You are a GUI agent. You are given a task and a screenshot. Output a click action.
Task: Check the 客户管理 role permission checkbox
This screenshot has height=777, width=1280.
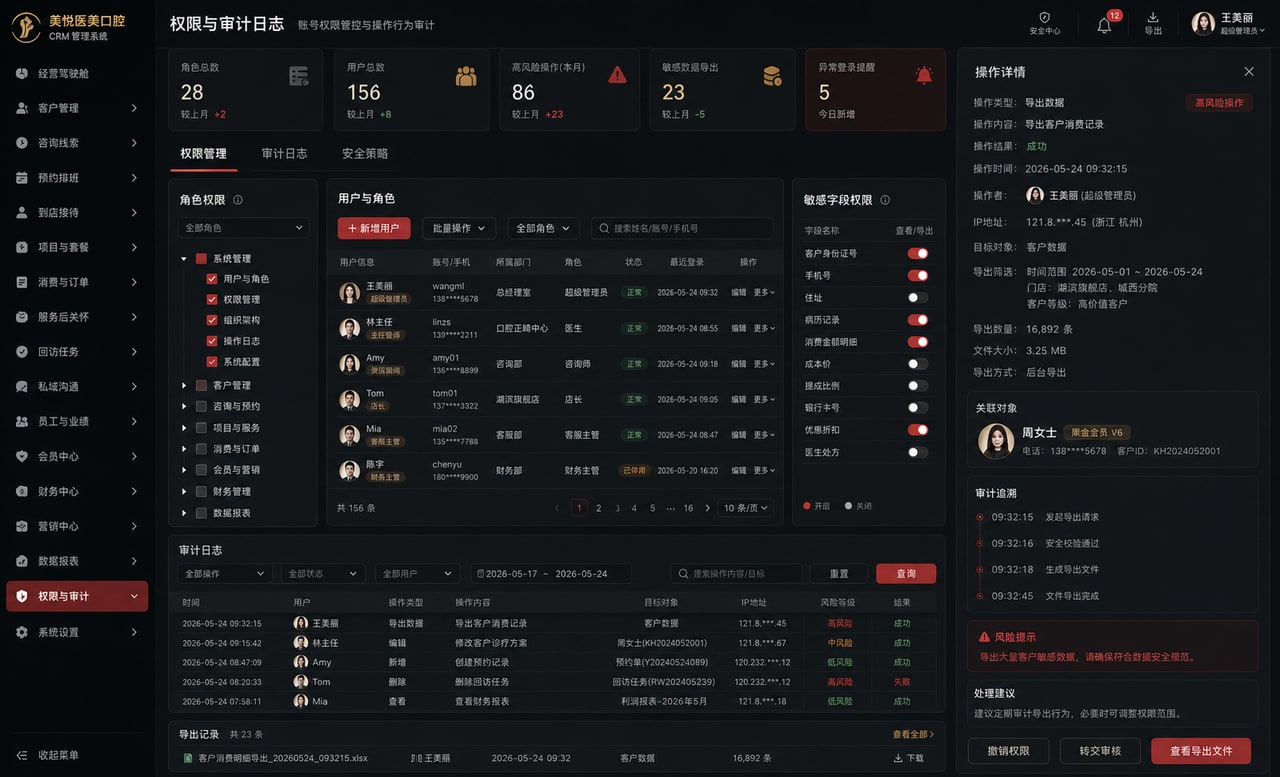point(201,385)
